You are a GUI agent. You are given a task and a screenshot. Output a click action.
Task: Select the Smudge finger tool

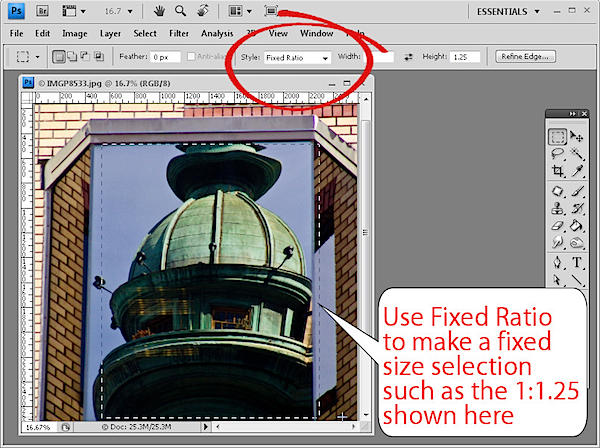coord(557,243)
